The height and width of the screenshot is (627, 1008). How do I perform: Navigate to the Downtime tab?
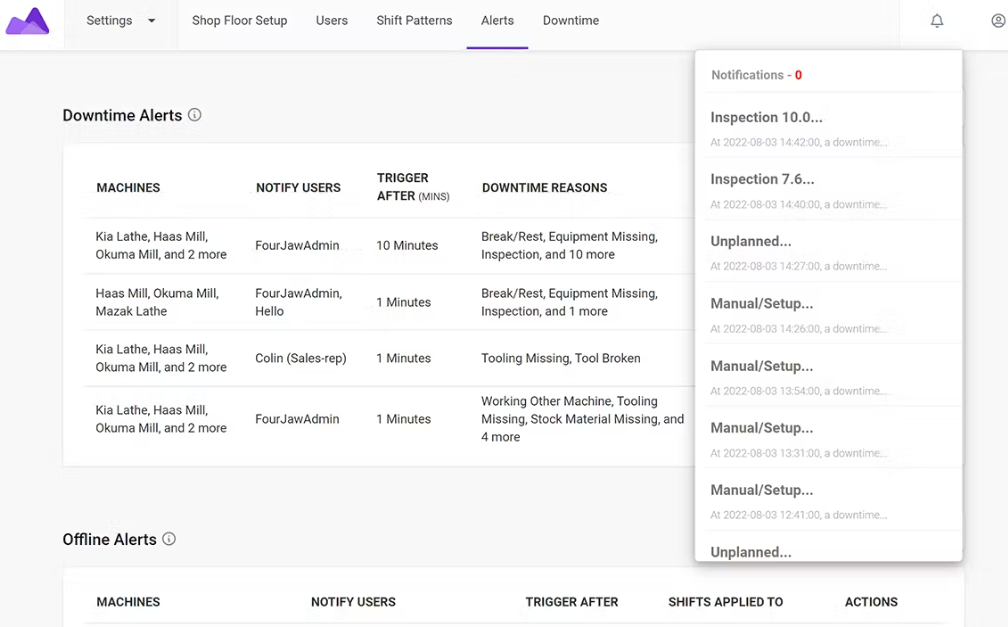coord(571,21)
